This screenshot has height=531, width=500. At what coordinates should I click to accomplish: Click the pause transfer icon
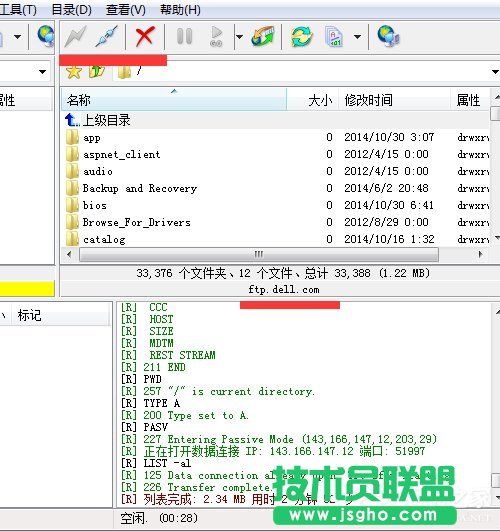[185, 36]
